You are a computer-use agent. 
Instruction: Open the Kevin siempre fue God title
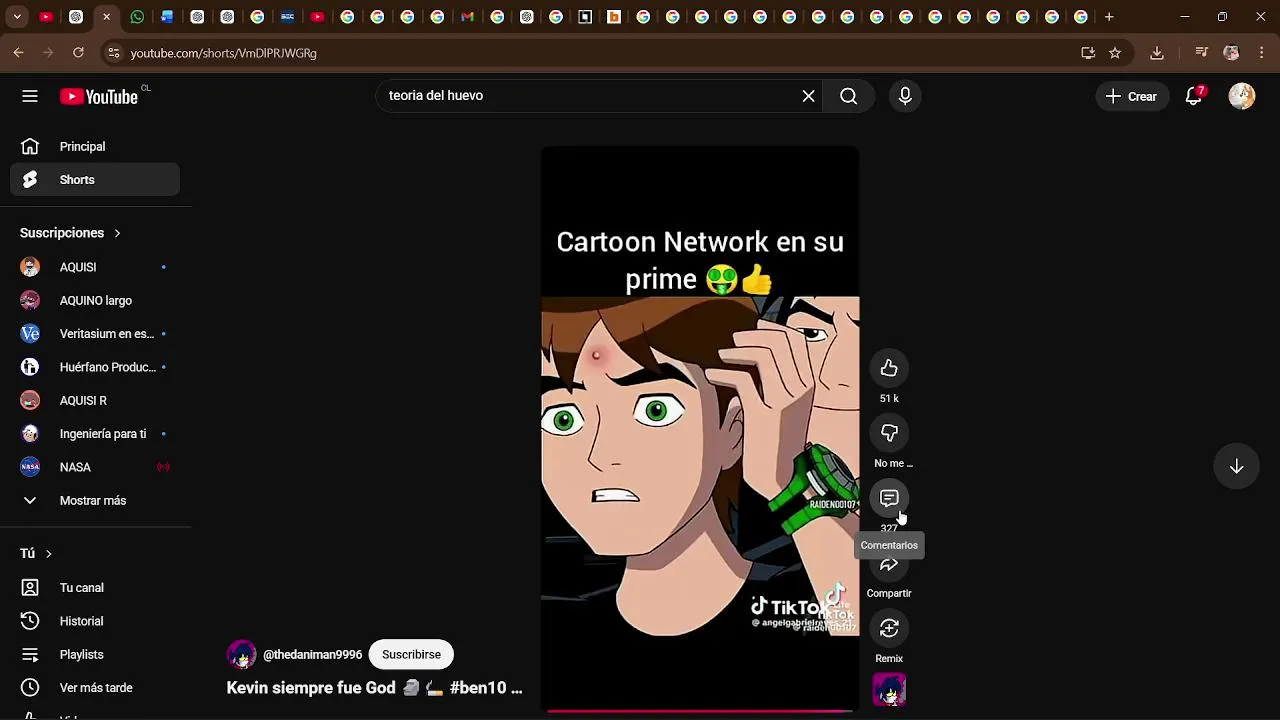point(374,688)
